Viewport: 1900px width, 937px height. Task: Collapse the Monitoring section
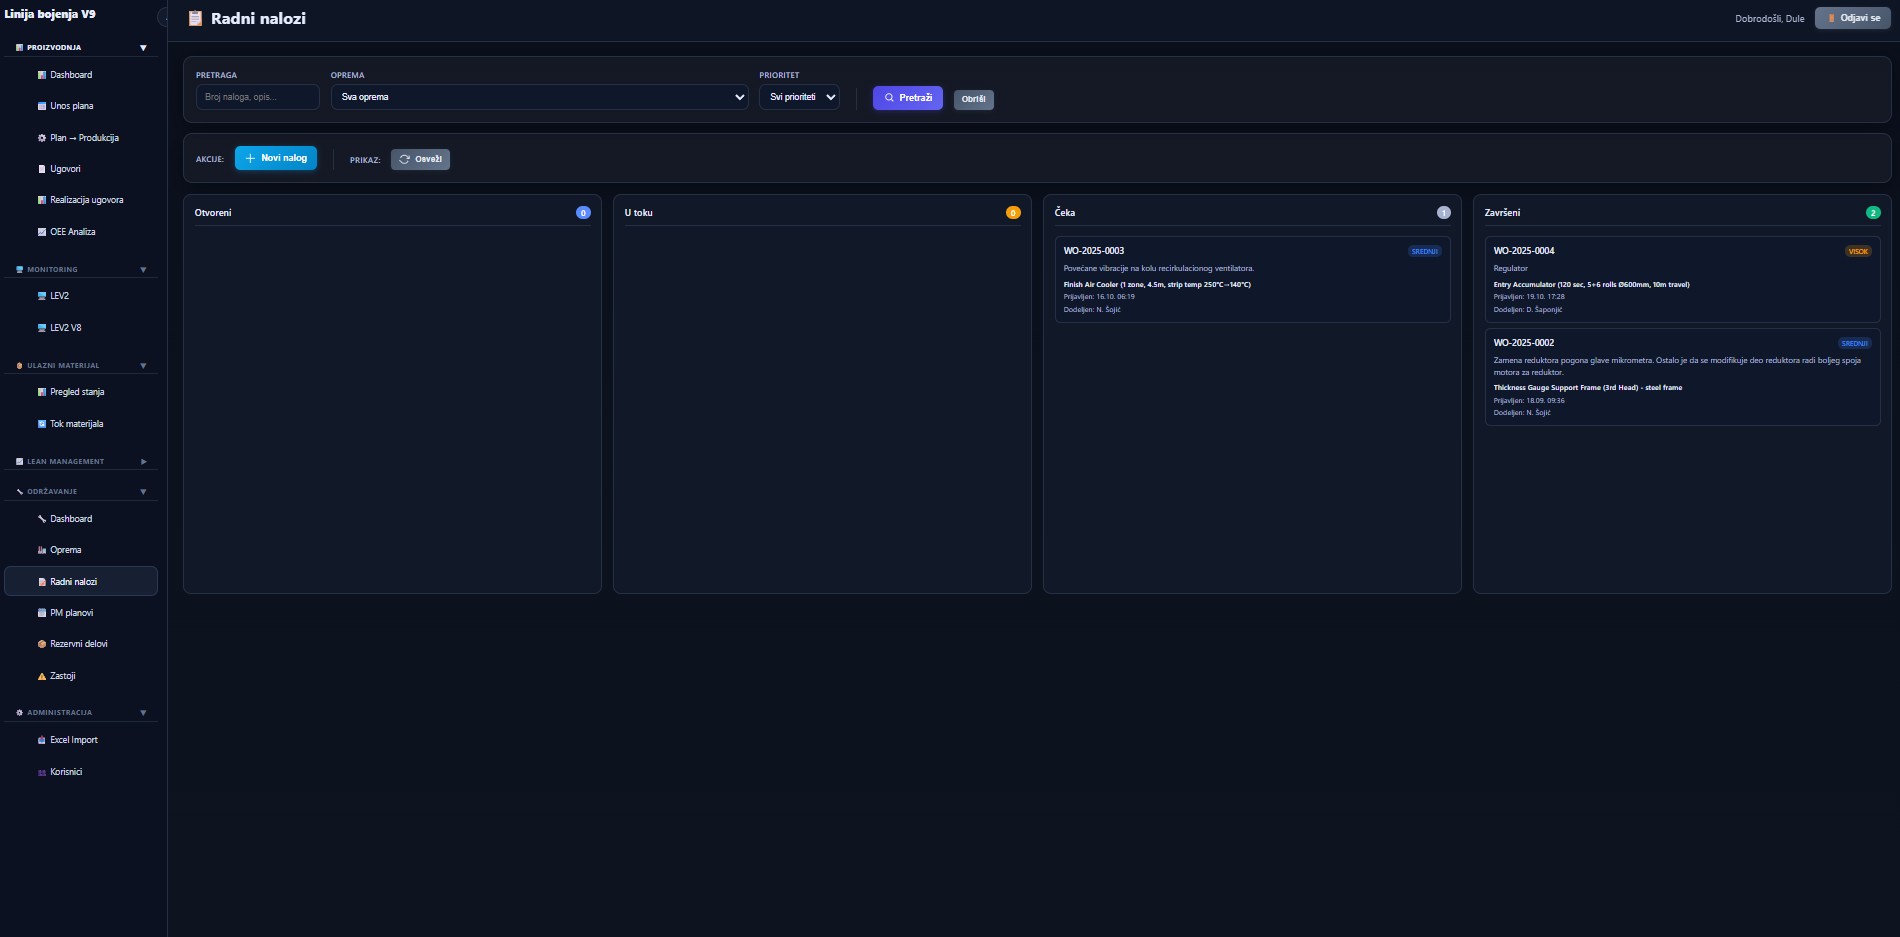[143, 270]
